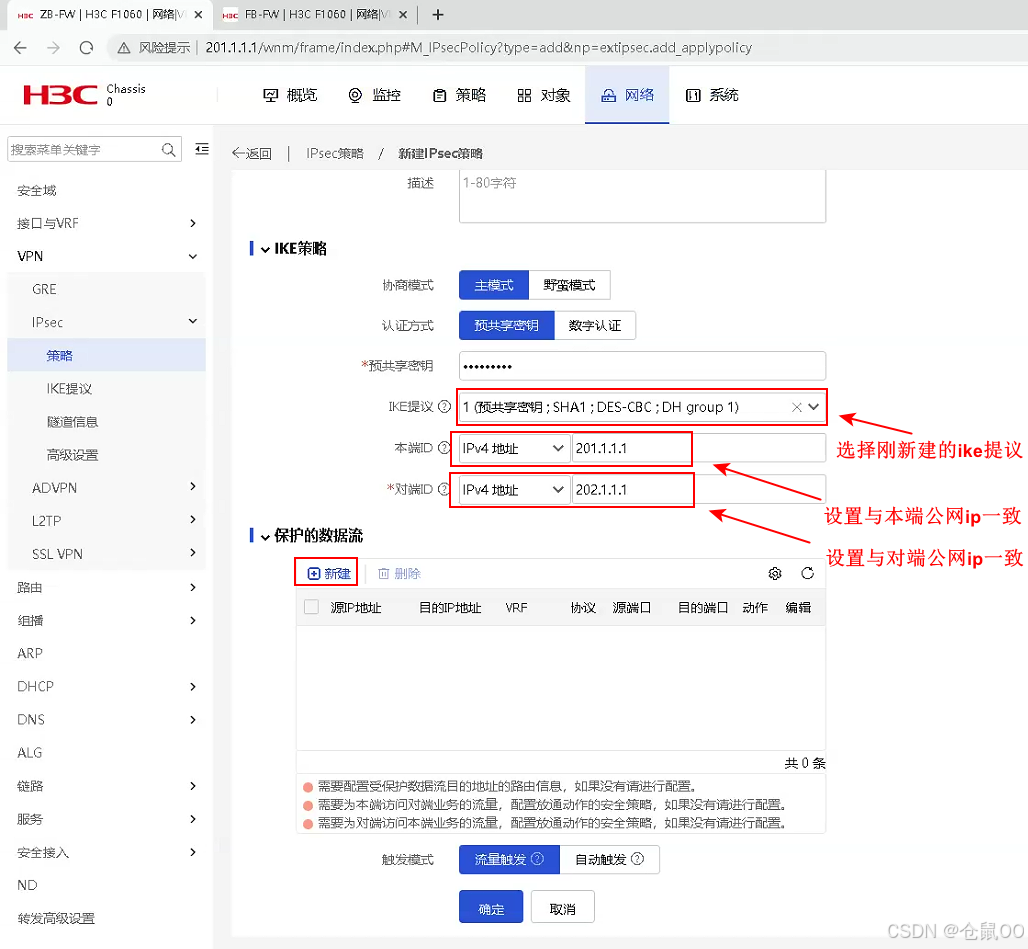Open the 本端ID address type dropdown
This screenshot has width=1028, height=949.
click(x=510, y=448)
